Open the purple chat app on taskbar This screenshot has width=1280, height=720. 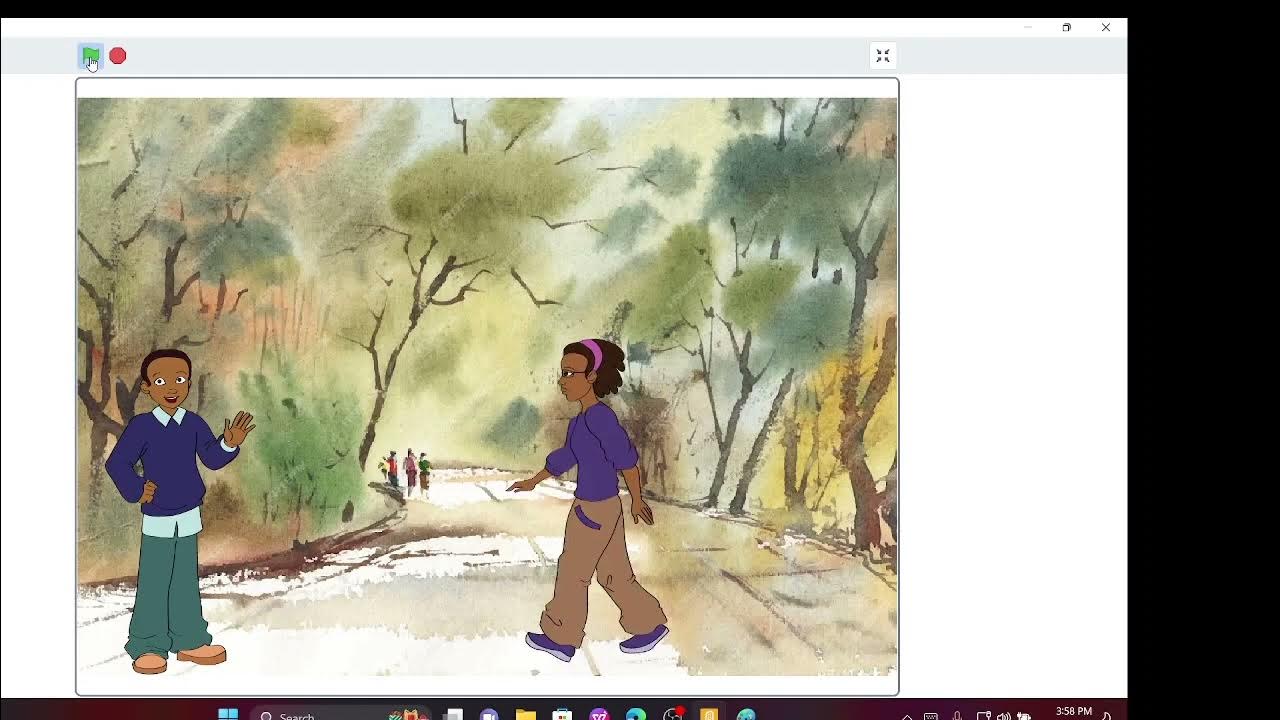click(x=489, y=714)
